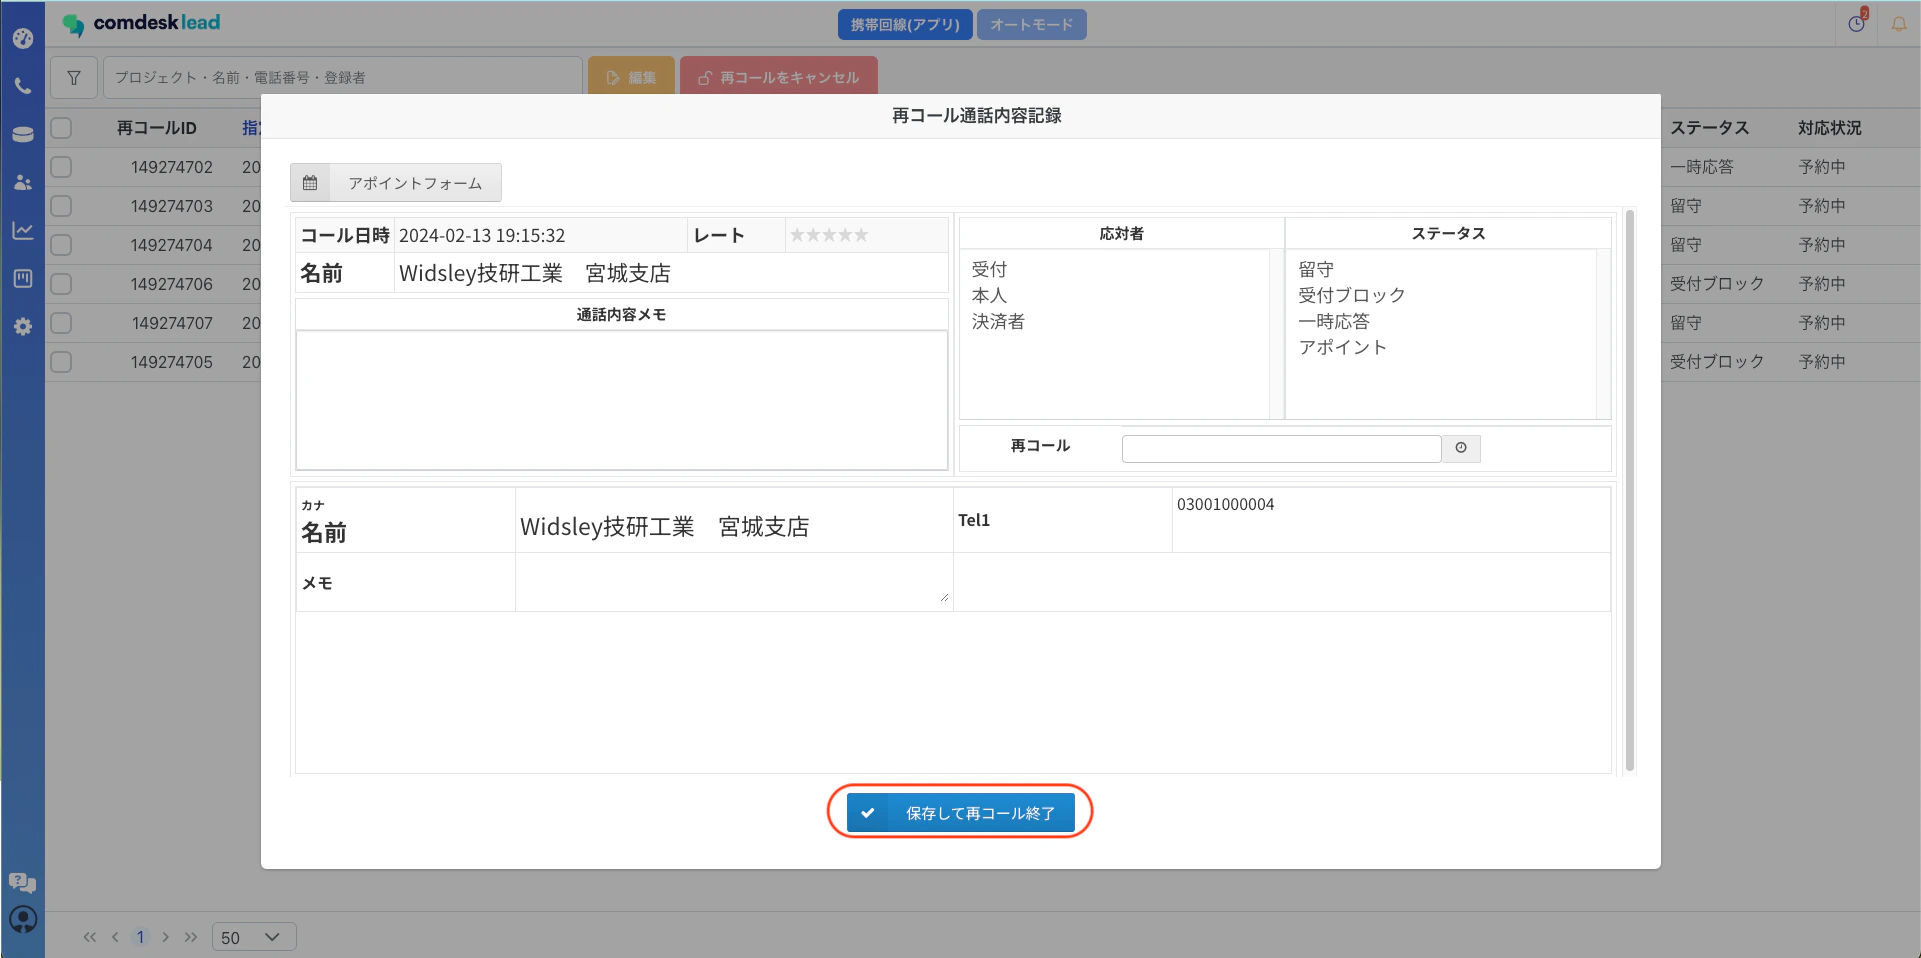This screenshot has height=958, width=1921.
Task: Click the project/name/phone search field
Action: 343,77
